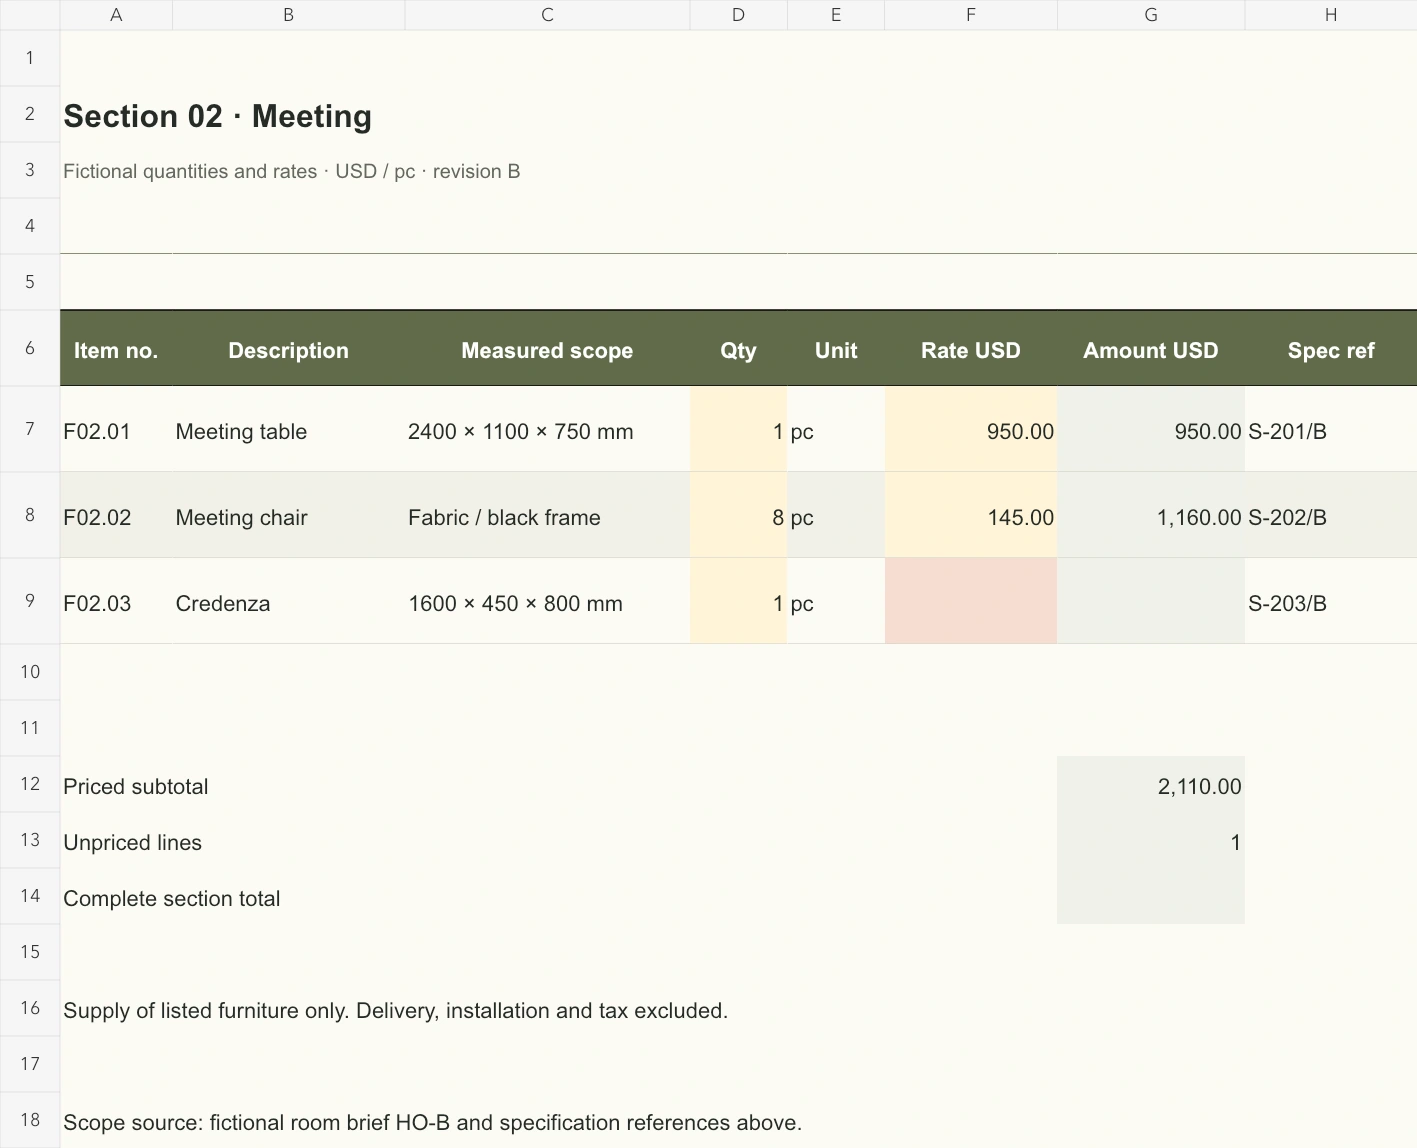Select the amount cell 1,160.00

pos(1151,516)
